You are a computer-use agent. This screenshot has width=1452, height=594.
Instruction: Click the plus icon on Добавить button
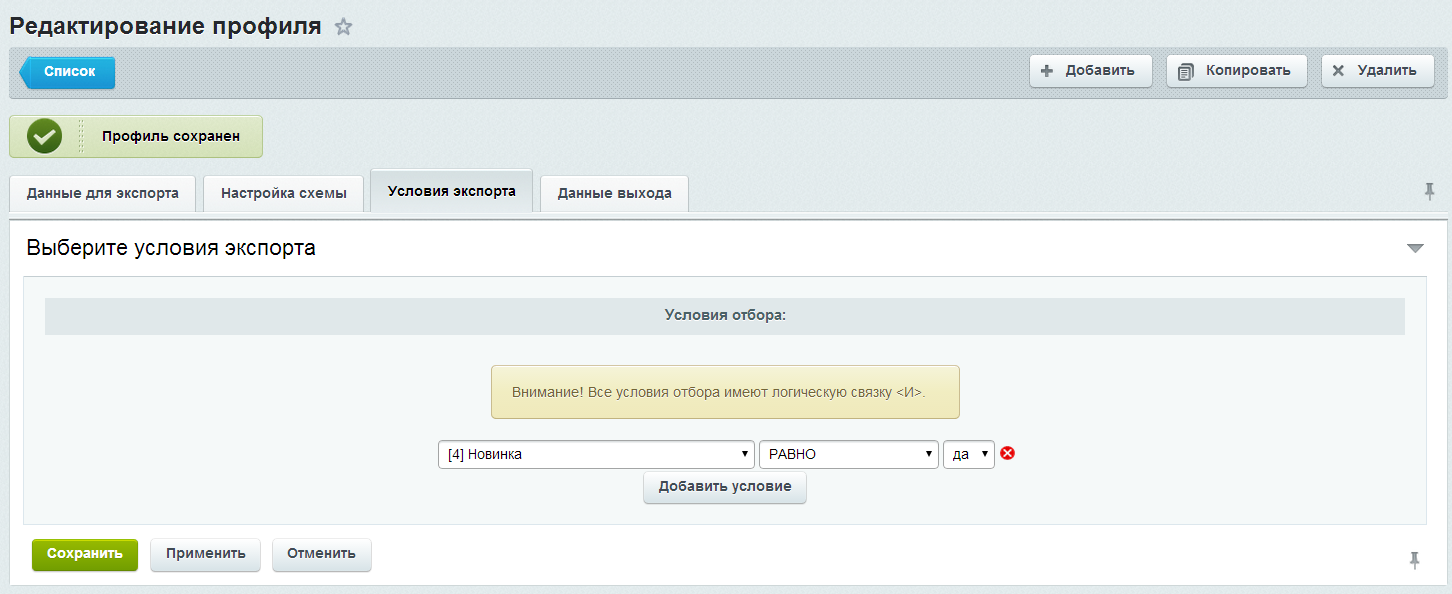pos(1047,71)
